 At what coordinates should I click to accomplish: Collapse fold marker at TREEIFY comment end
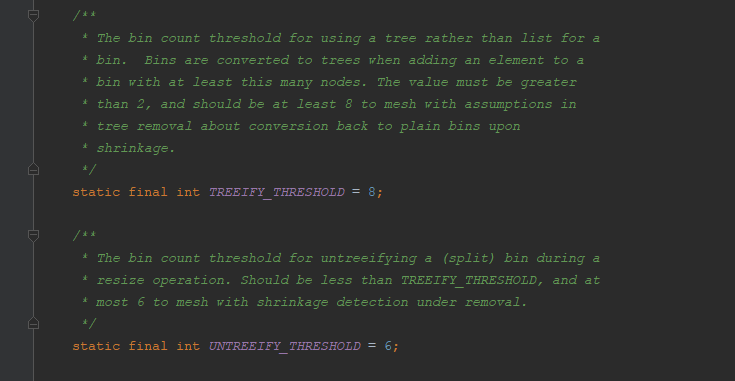[33, 169]
